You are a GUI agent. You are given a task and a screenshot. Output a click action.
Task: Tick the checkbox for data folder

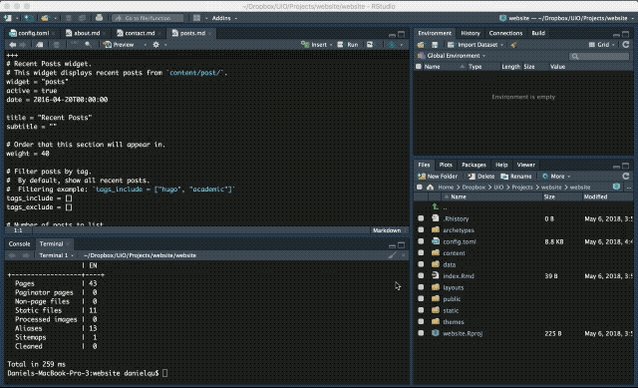click(421, 264)
